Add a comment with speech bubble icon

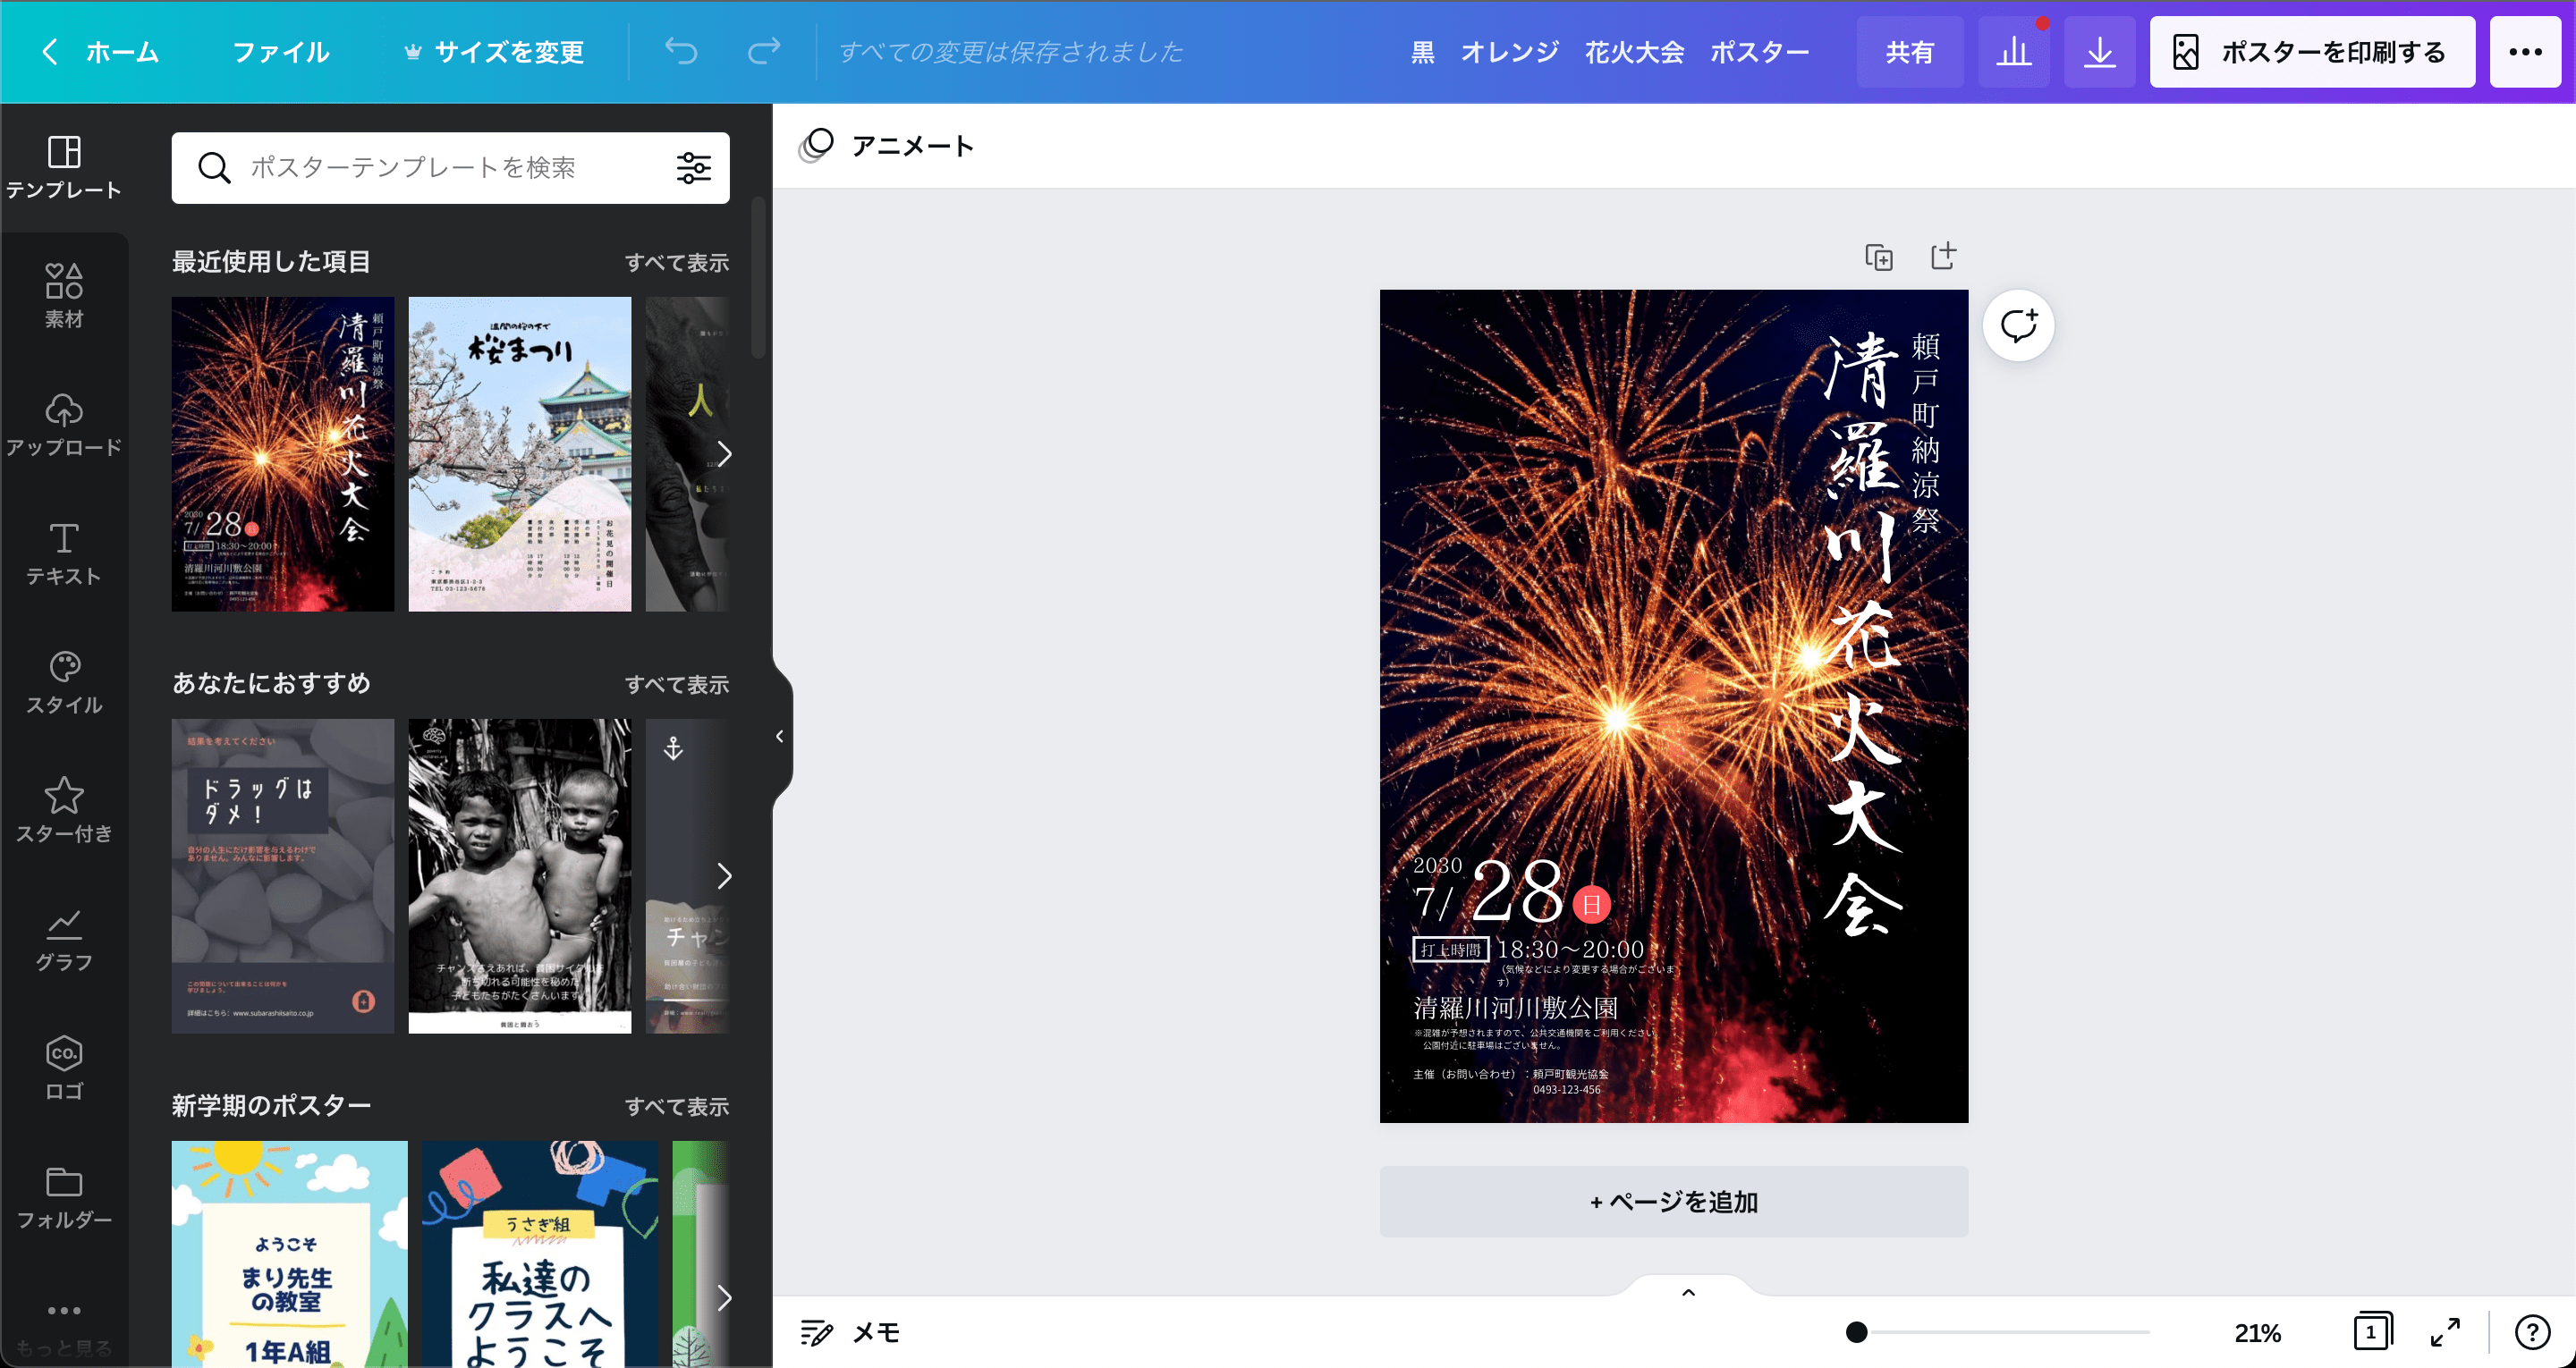[2018, 326]
